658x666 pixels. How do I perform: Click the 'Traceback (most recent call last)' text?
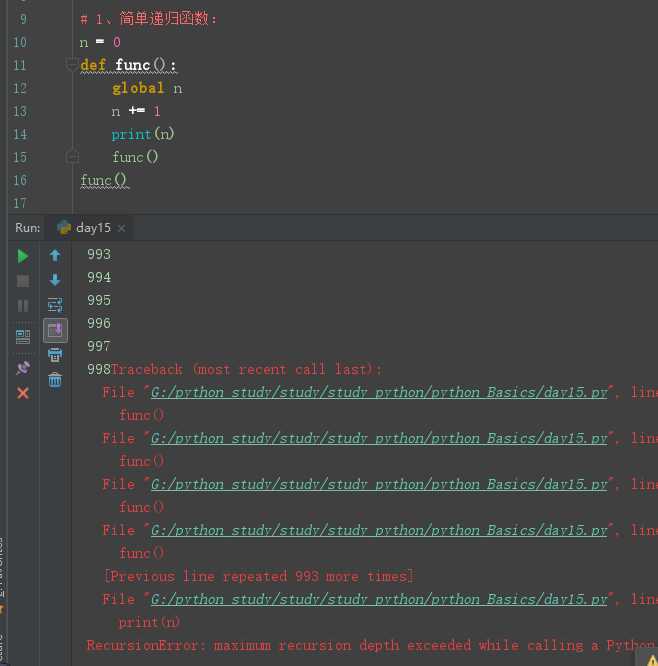[x=246, y=369]
